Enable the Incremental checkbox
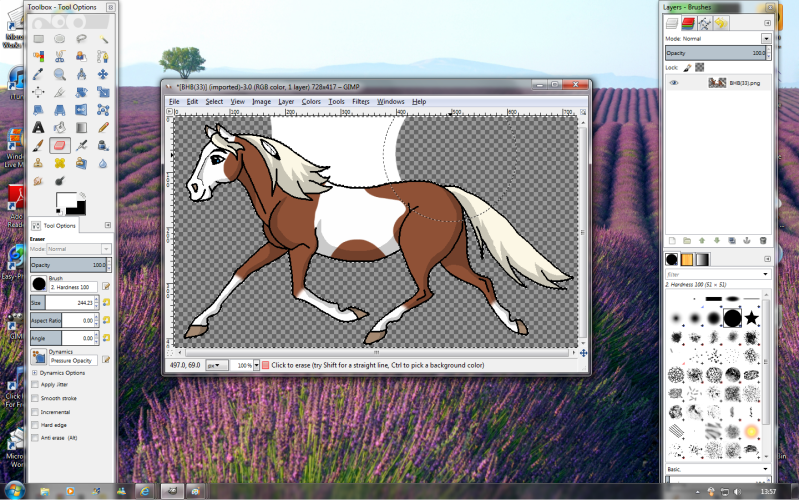 tap(35, 412)
